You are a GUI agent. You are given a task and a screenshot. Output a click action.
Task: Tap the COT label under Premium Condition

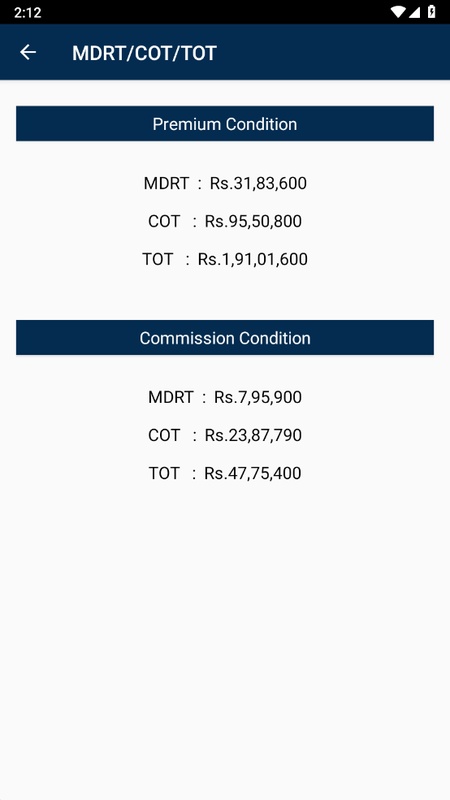click(x=164, y=221)
